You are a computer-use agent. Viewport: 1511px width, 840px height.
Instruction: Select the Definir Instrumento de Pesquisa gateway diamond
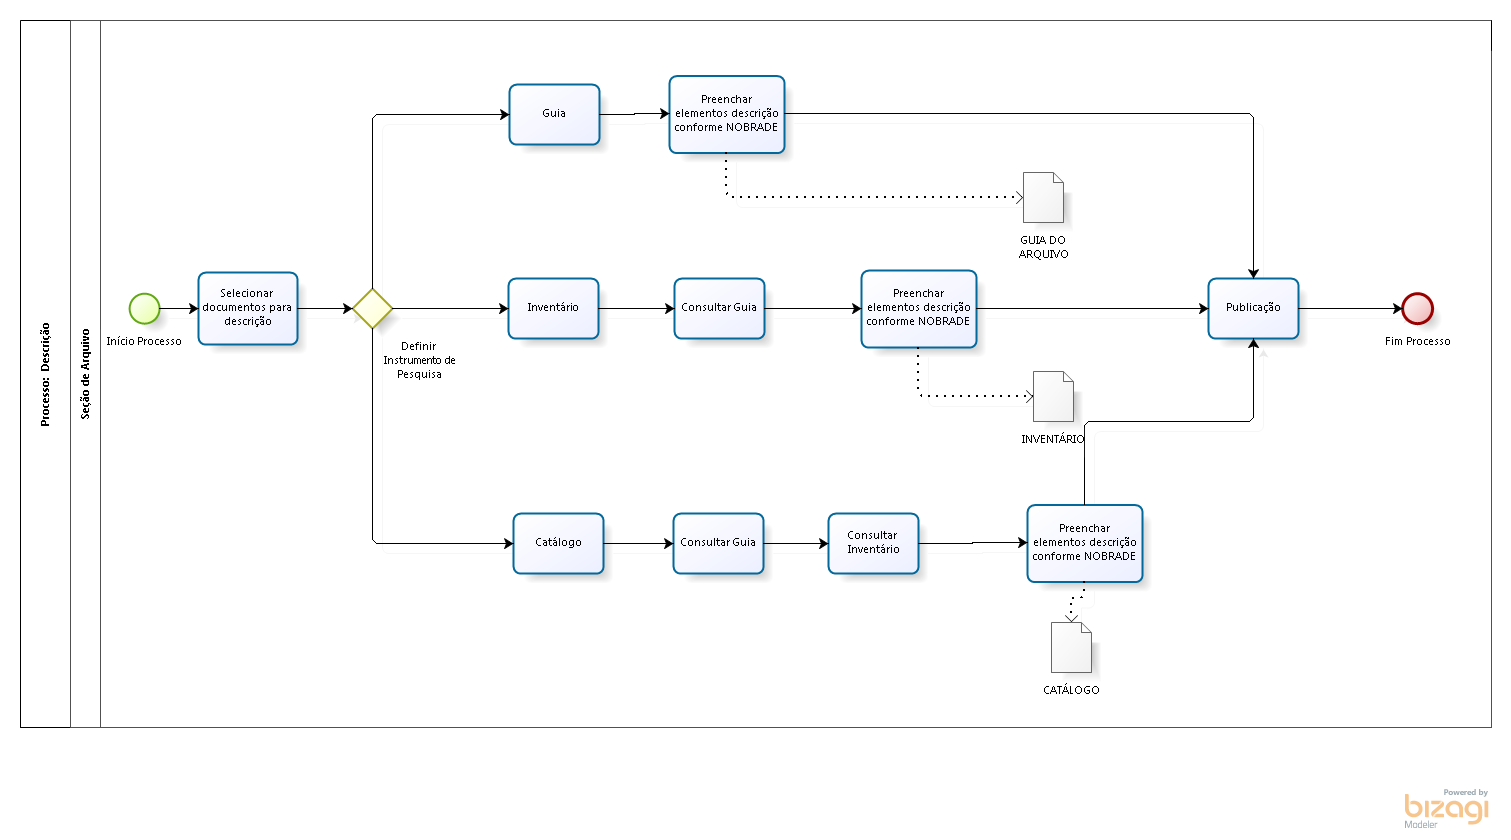[372, 308]
